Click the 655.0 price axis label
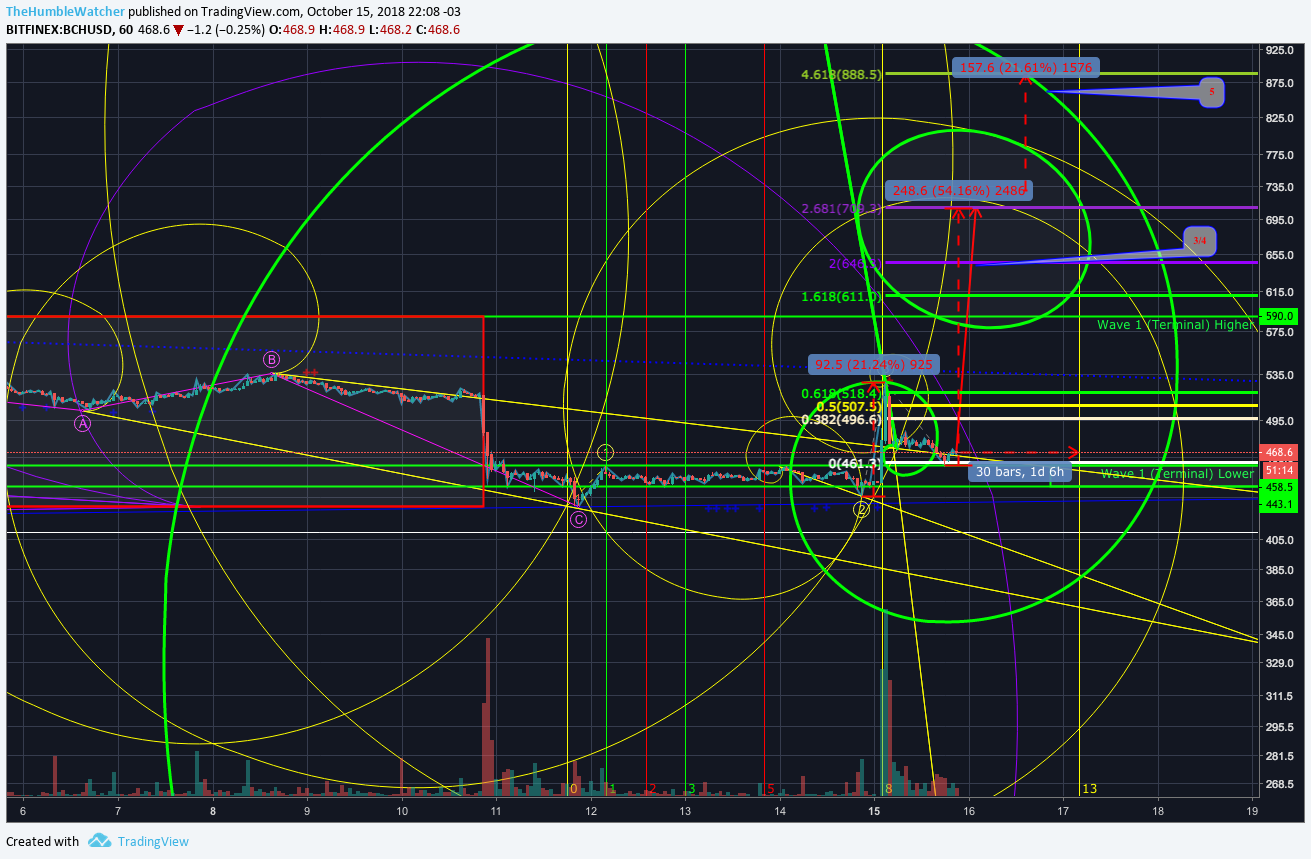Viewport: 1311px width, 859px height. coord(1281,255)
